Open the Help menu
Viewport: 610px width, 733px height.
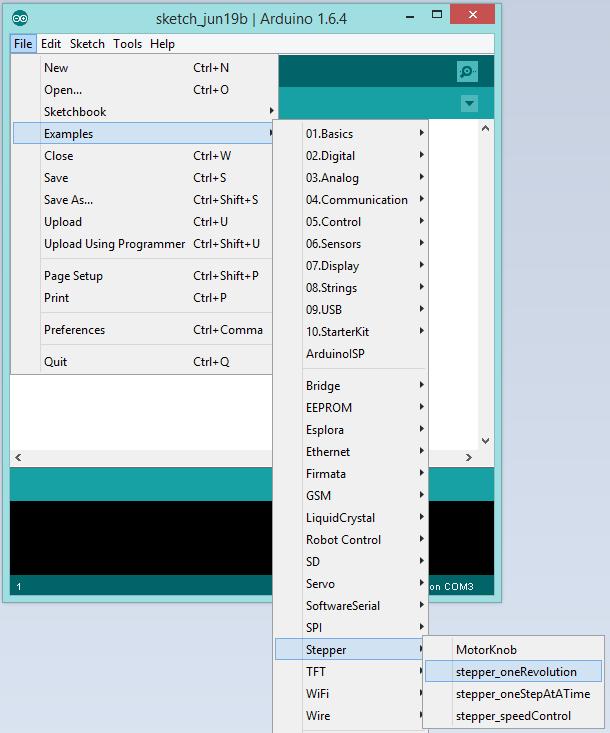click(162, 44)
